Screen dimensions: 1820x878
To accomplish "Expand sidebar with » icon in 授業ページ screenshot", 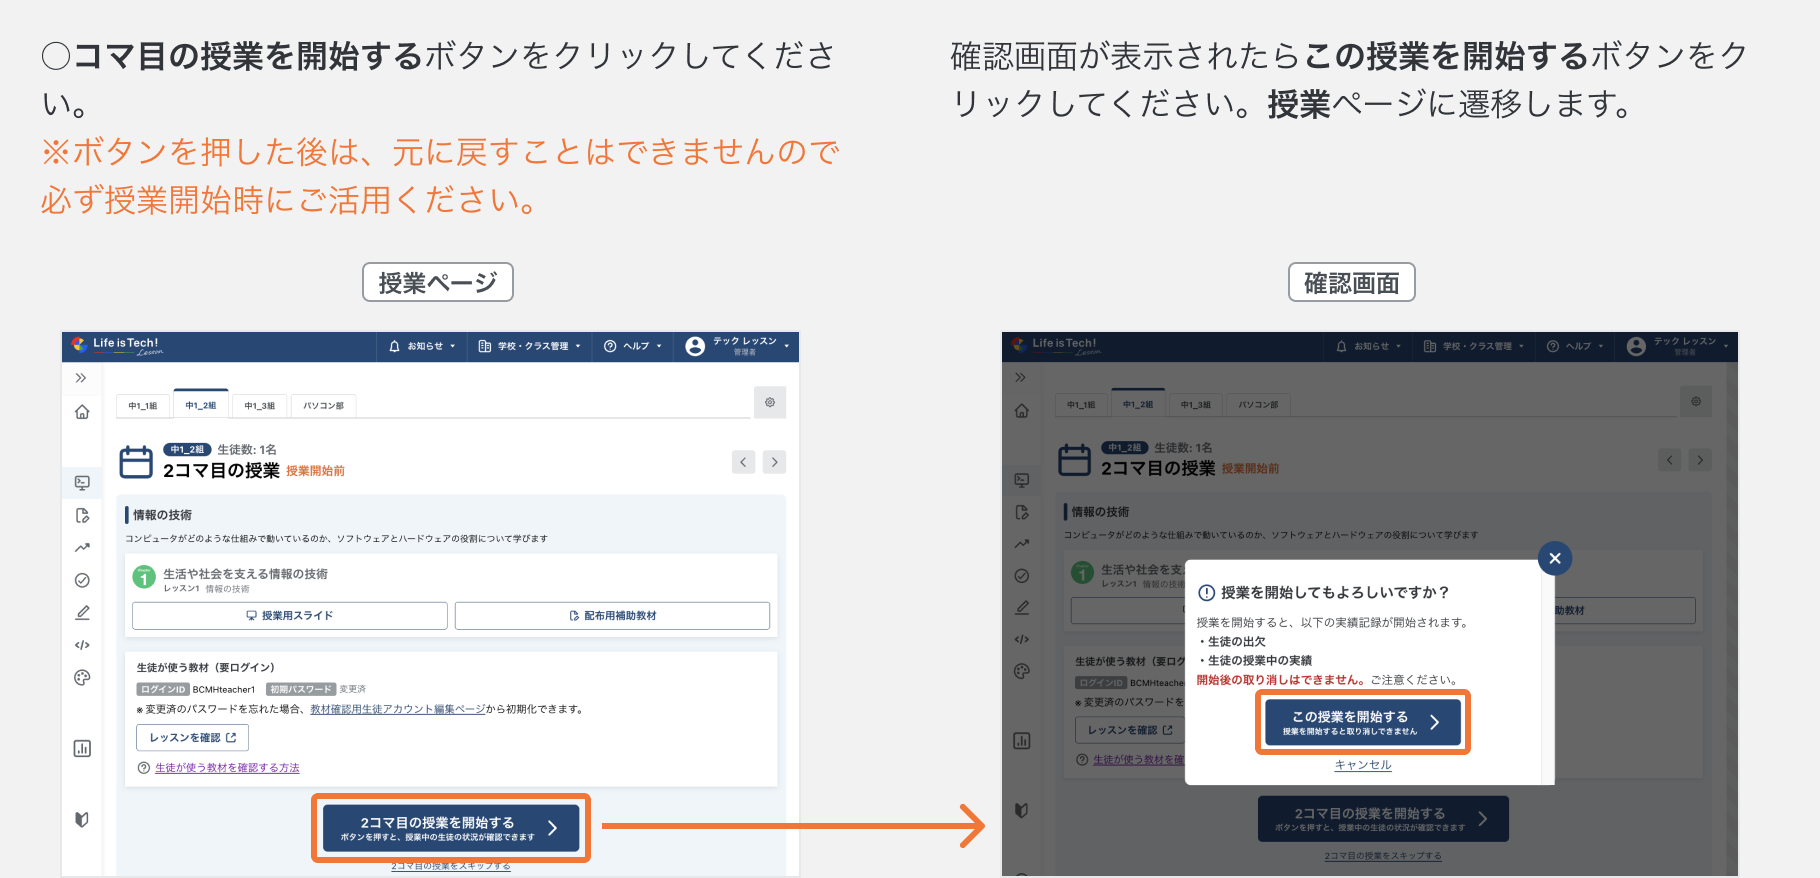I will tap(81, 378).
